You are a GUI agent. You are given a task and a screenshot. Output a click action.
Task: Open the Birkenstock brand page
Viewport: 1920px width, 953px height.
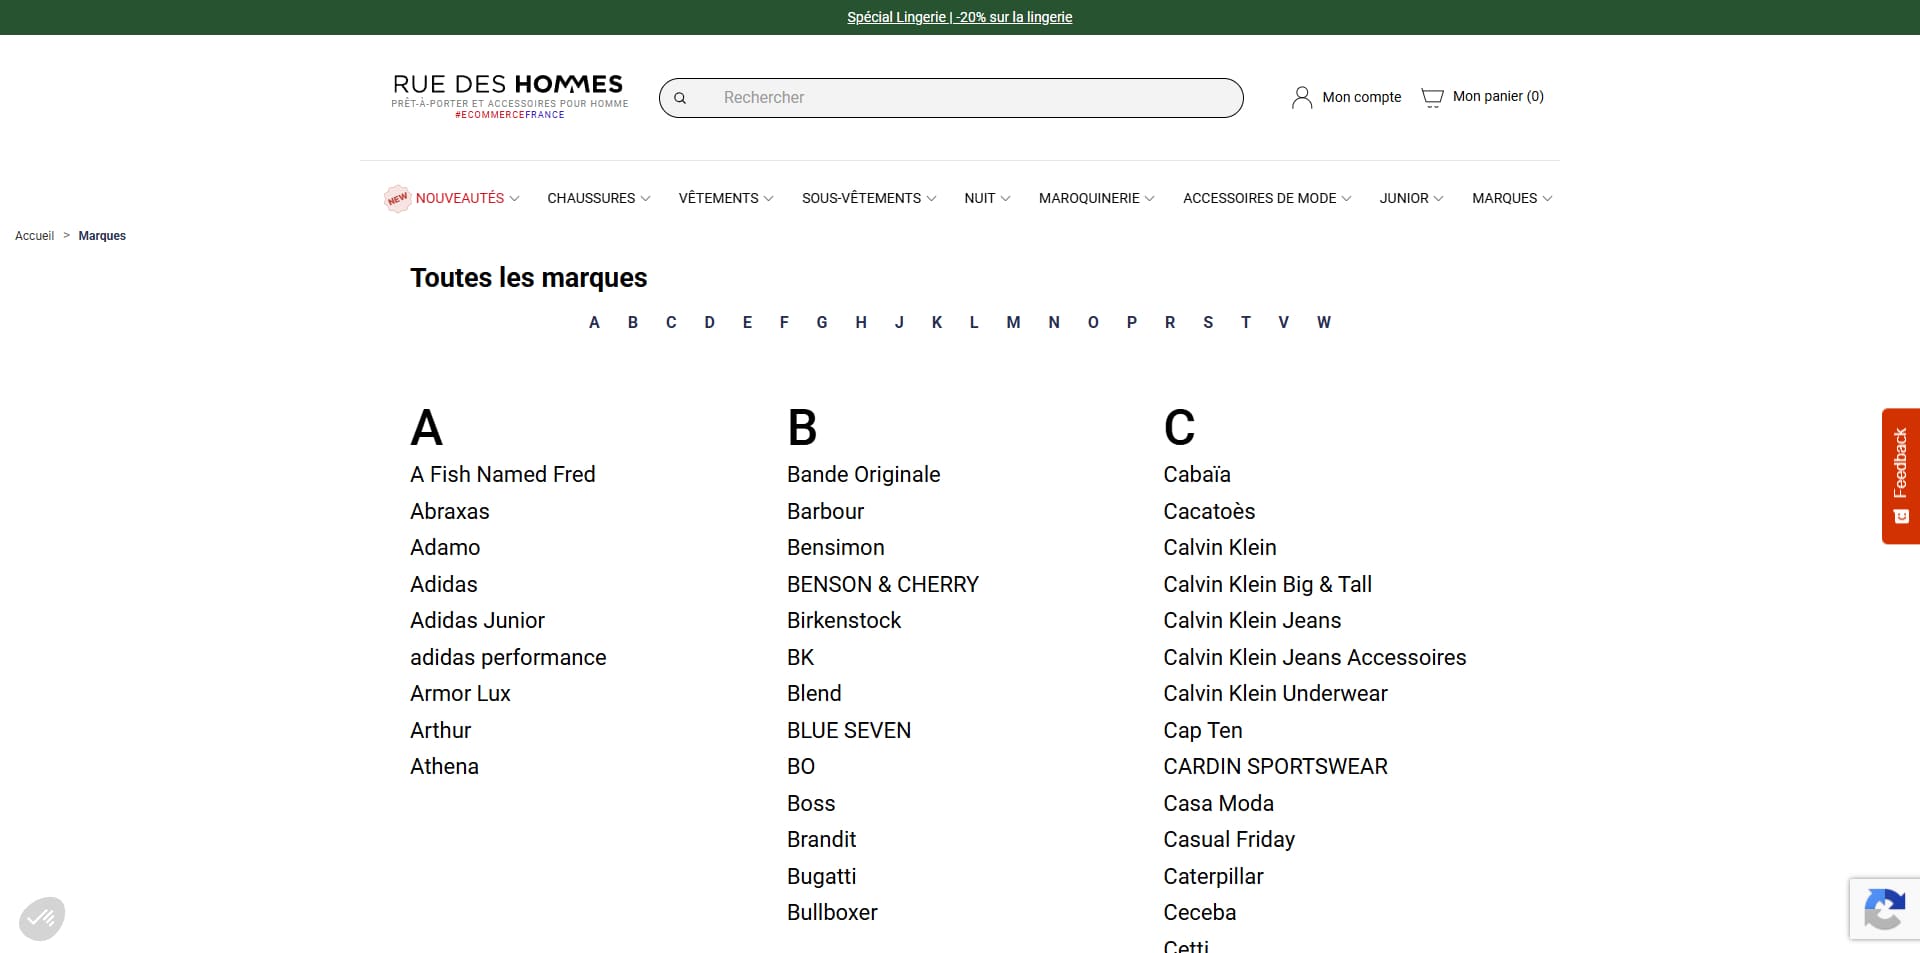(844, 620)
